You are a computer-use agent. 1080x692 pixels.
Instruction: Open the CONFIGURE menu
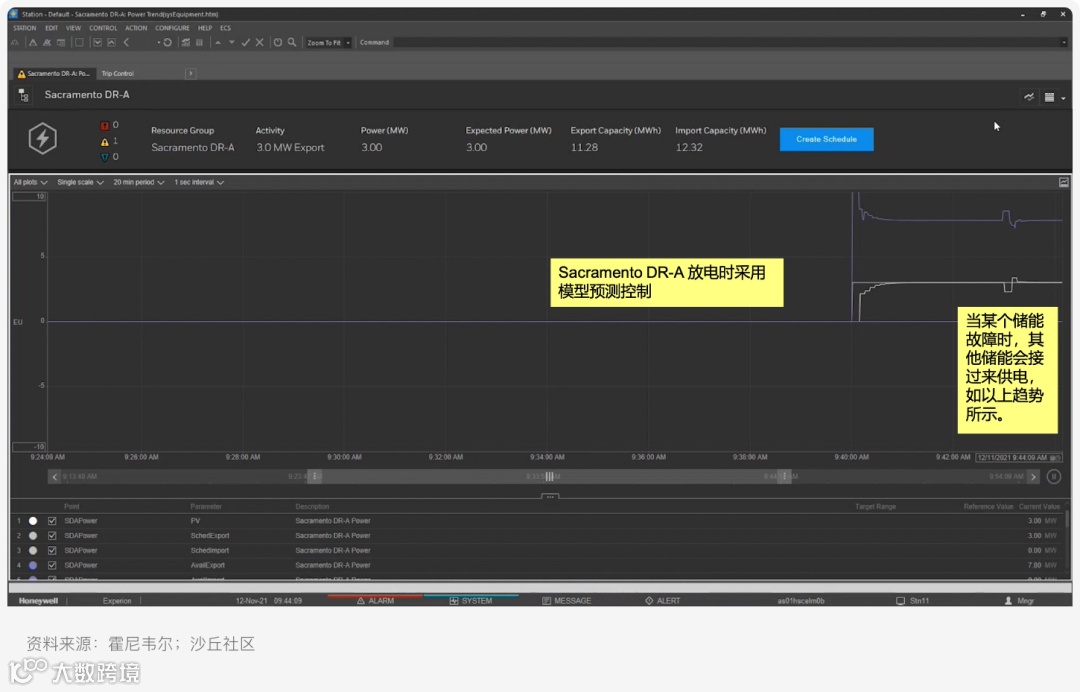[172, 28]
